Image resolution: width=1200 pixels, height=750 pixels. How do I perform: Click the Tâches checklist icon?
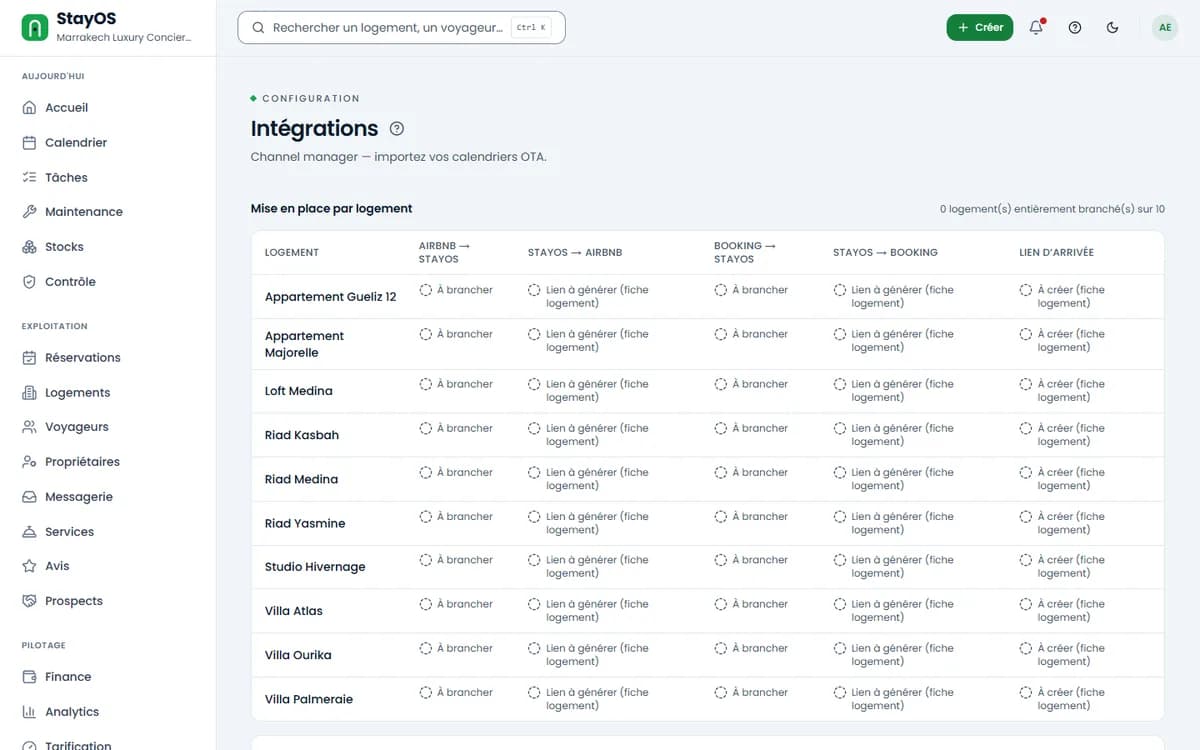point(29,178)
